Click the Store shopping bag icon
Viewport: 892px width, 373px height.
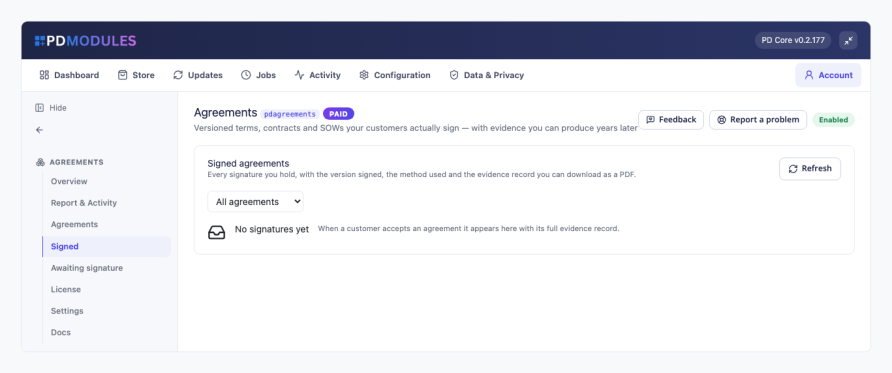coord(122,75)
